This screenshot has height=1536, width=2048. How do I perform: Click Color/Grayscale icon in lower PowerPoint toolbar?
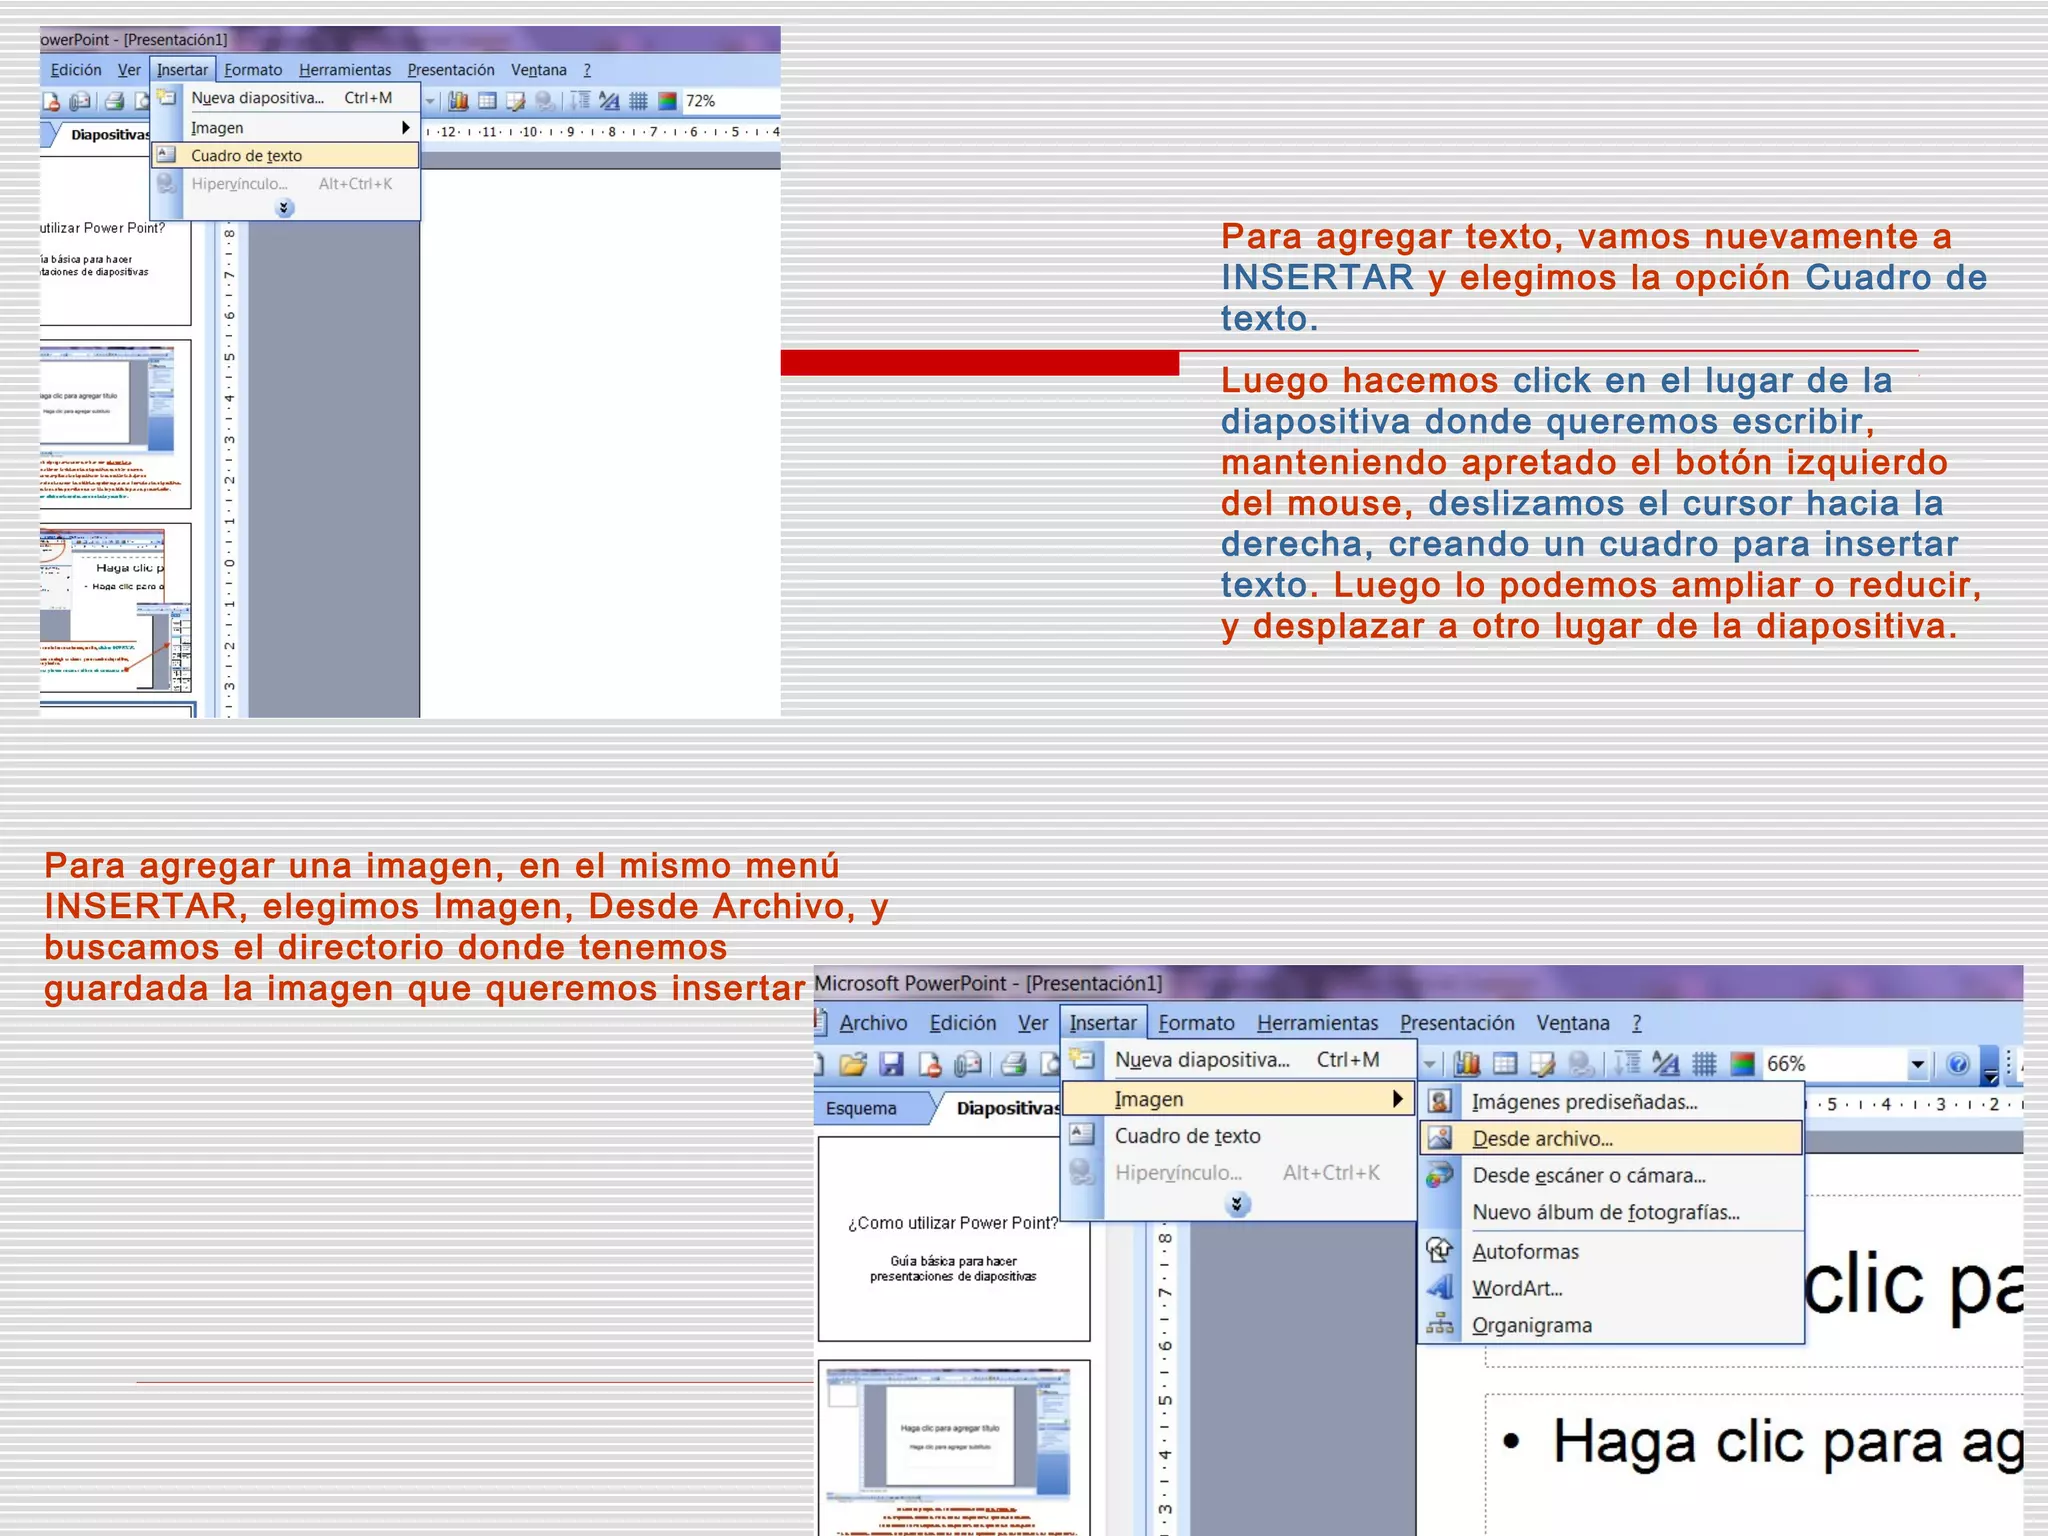point(1742,1064)
